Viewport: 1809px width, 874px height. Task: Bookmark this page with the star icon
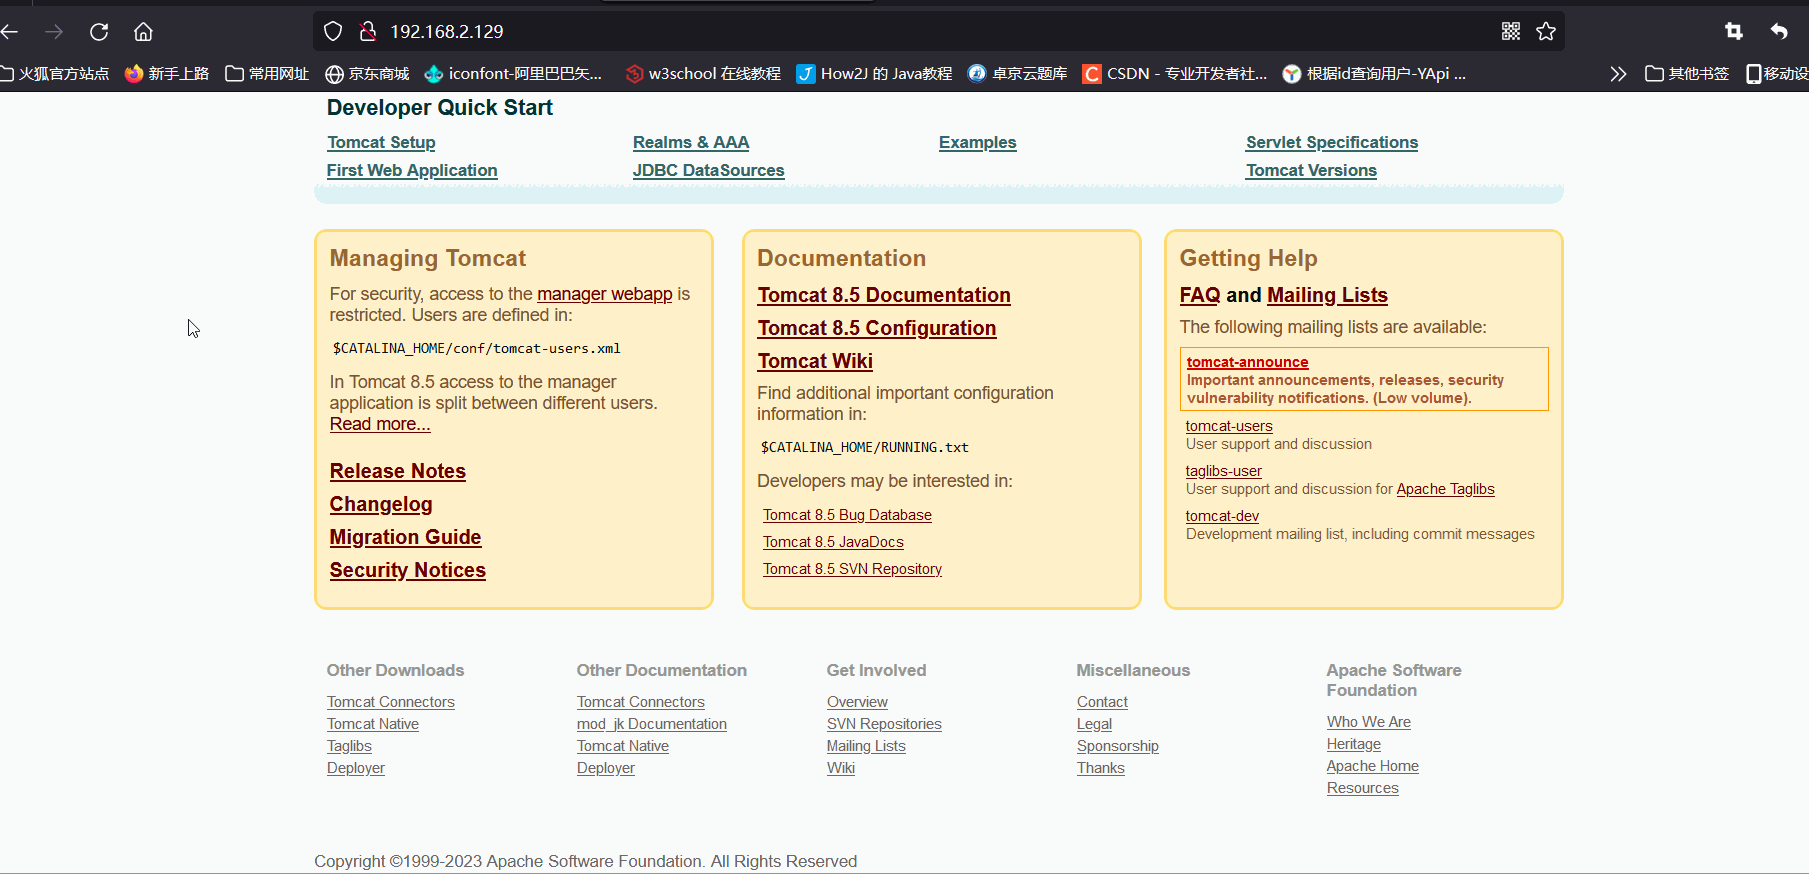[x=1546, y=32]
